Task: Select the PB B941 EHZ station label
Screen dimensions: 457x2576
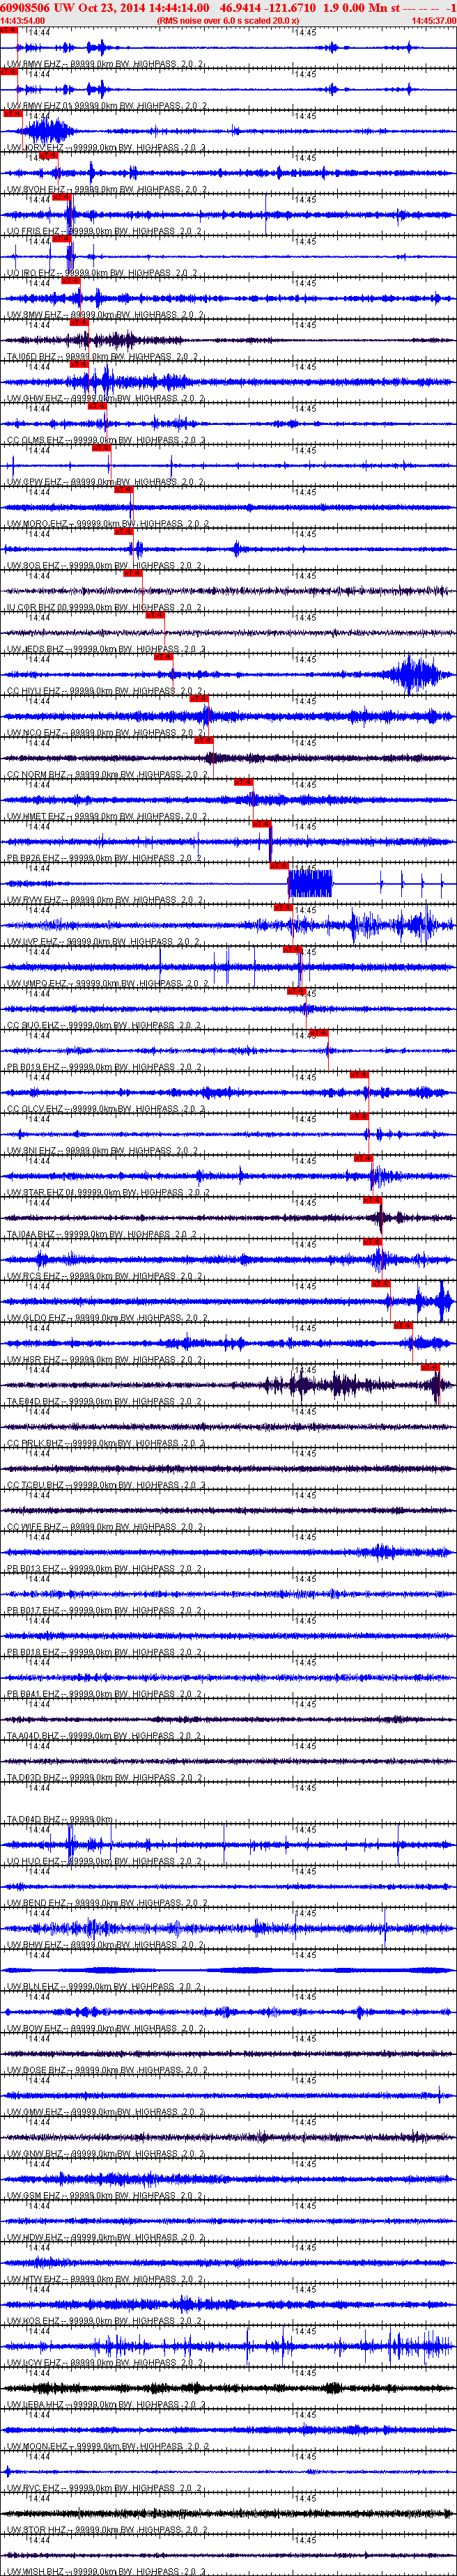Action: pos(105,1695)
